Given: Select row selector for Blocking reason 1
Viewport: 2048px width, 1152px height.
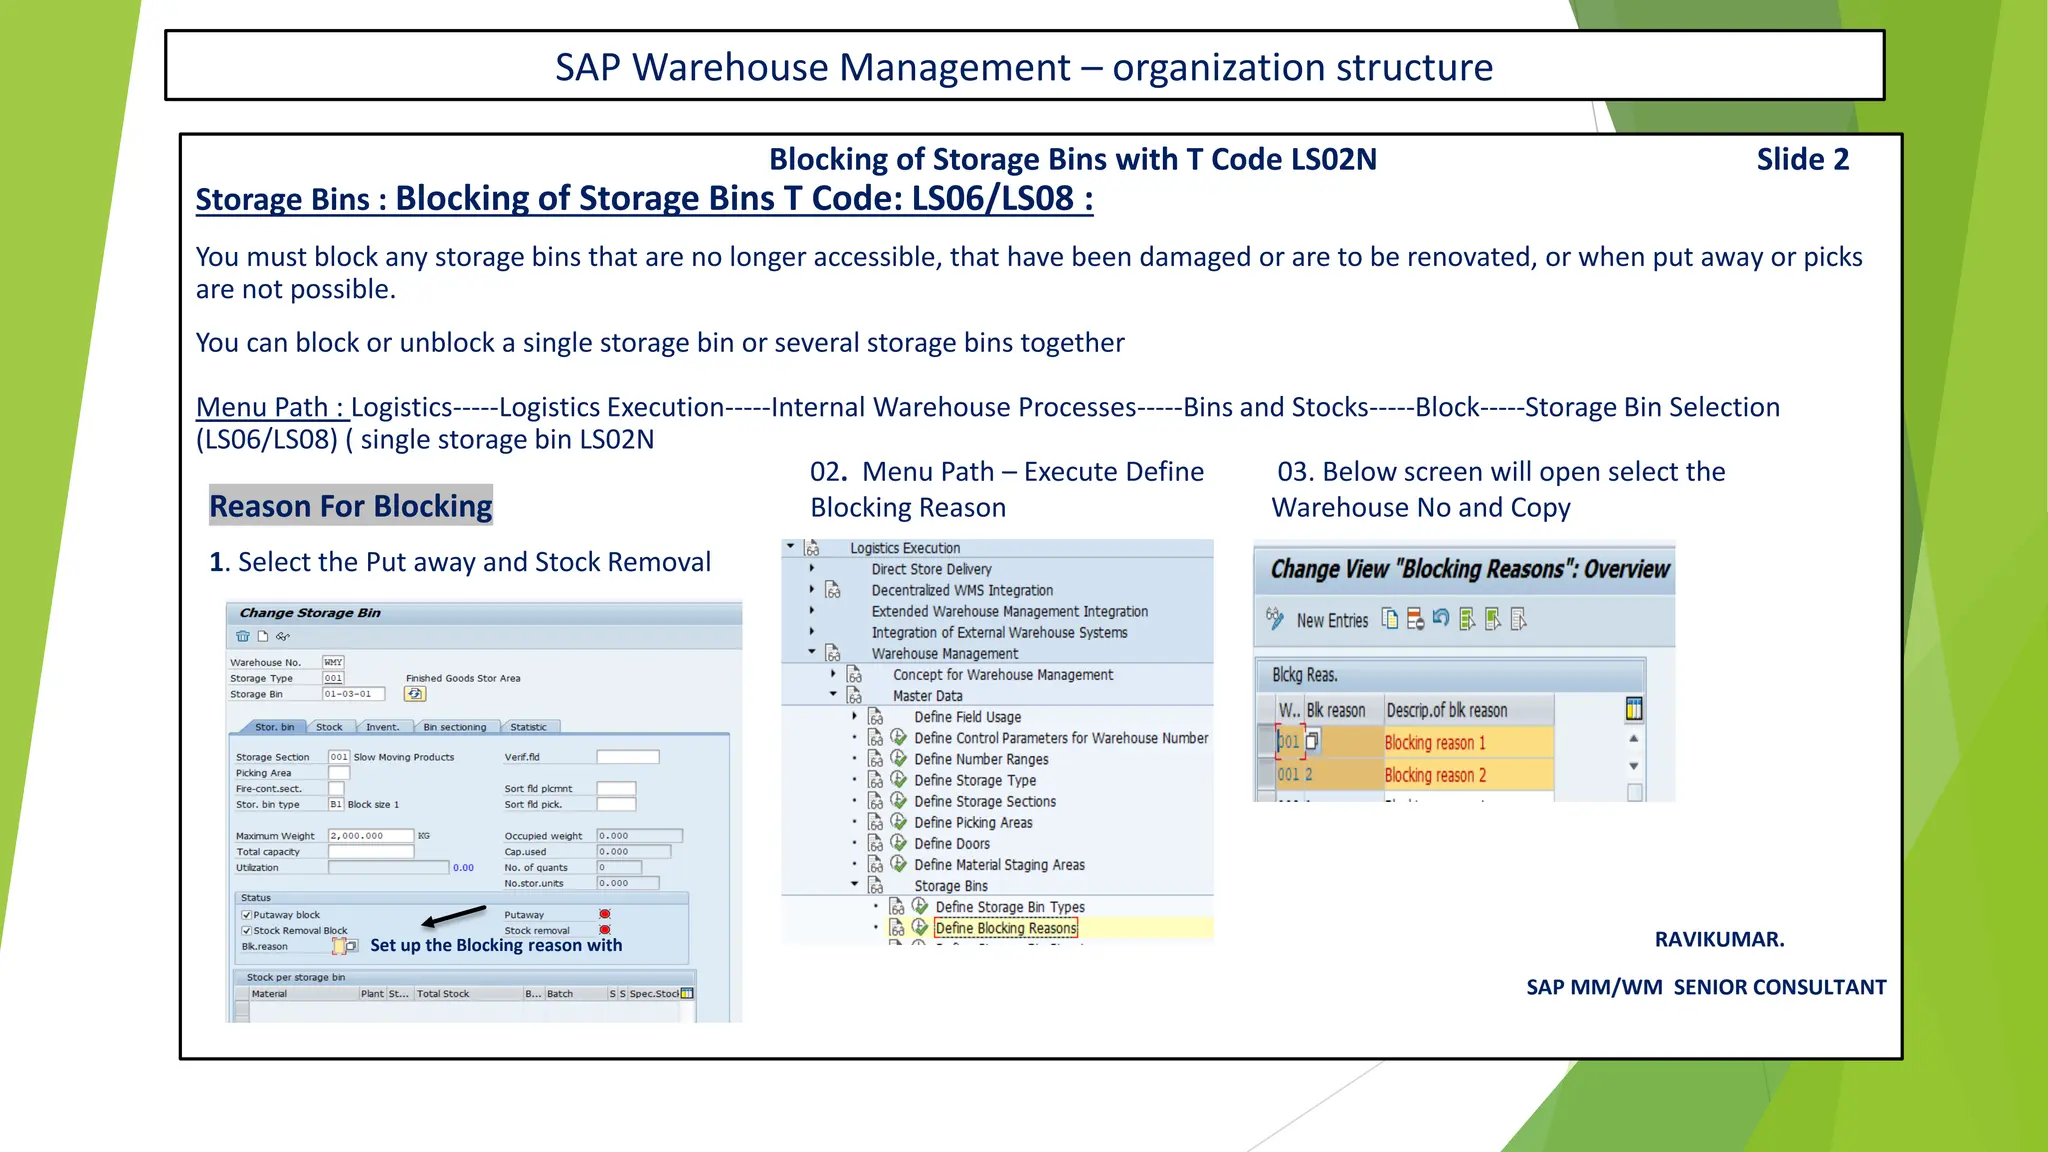Looking at the screenshot, I should tap(1265, 742).
